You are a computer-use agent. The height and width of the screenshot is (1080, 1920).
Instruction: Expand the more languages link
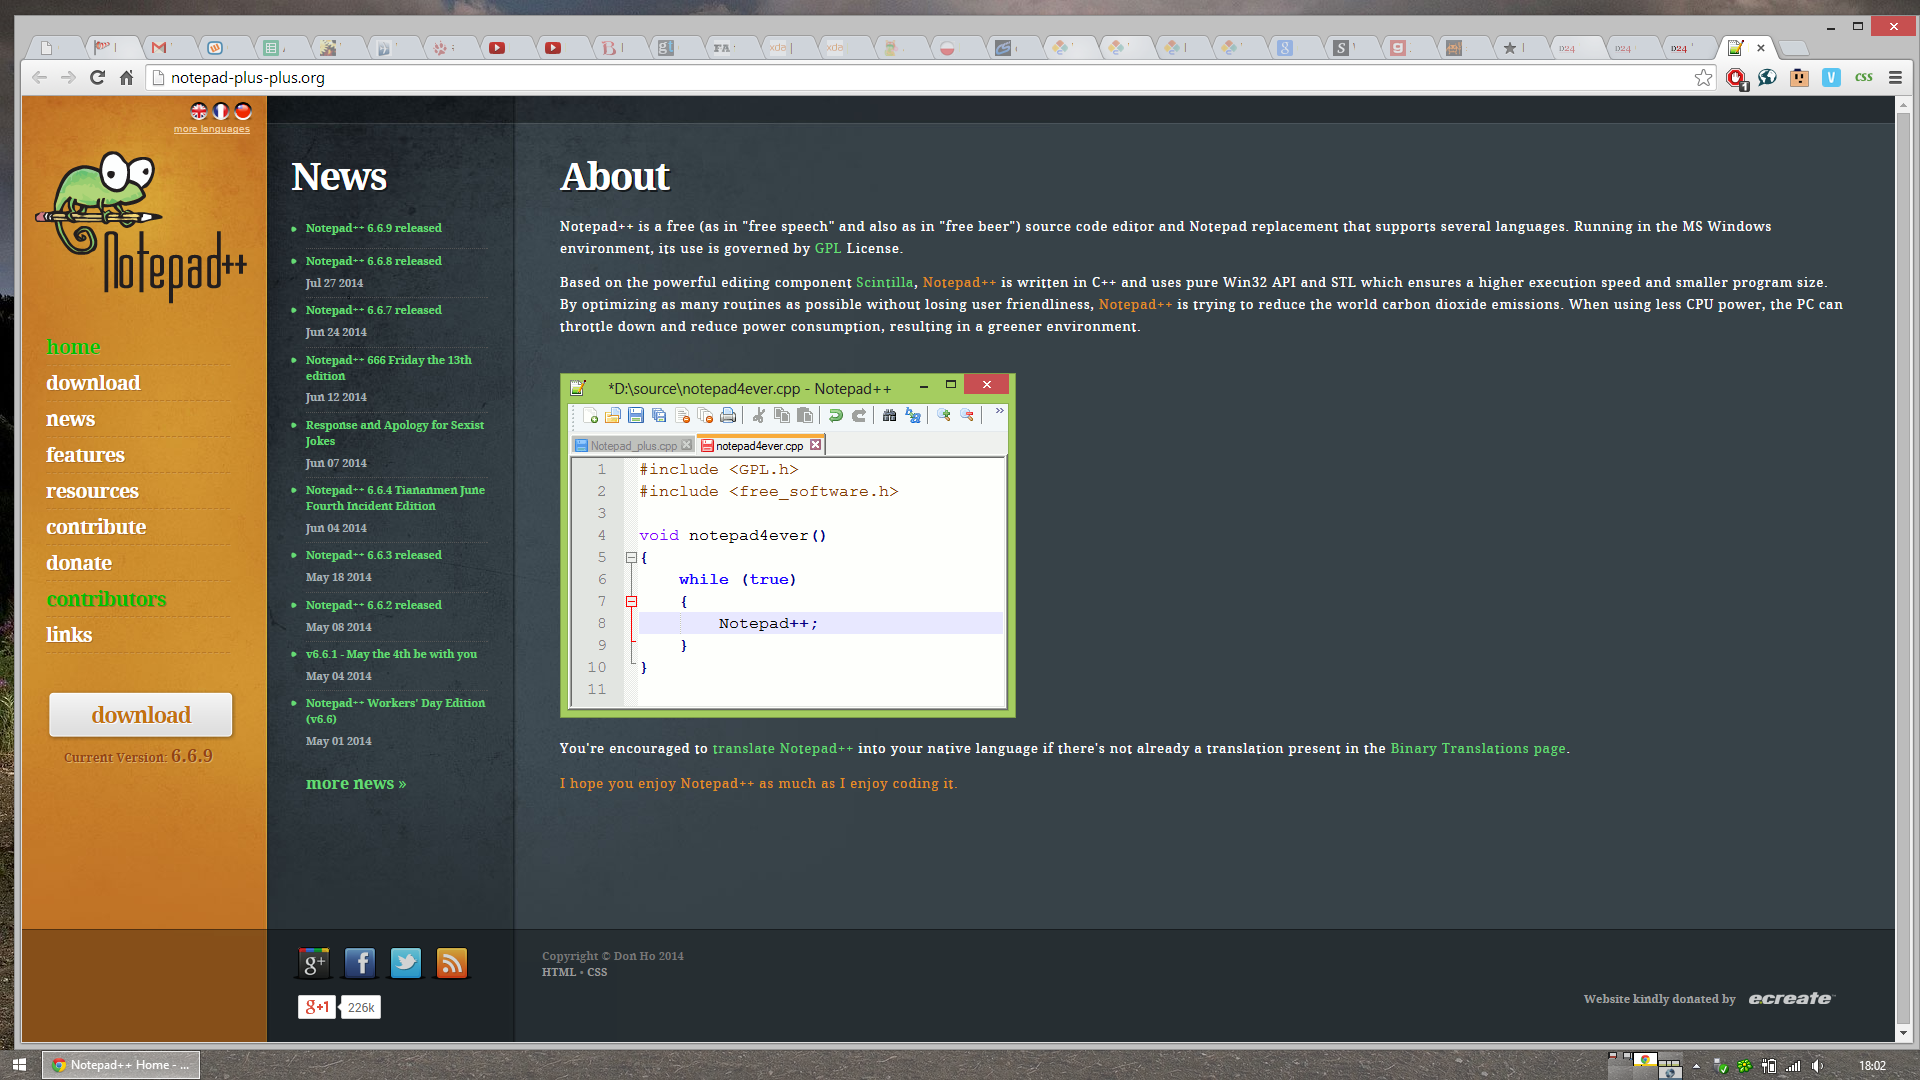[211, 129]
